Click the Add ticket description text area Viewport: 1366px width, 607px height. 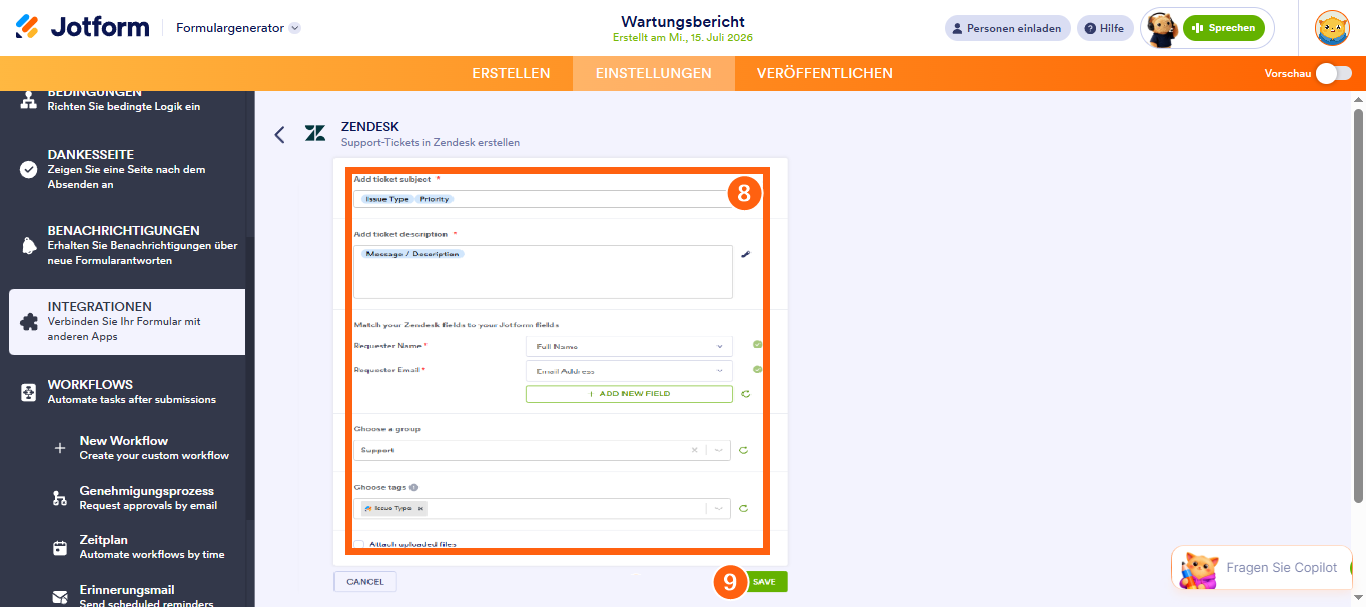pos(543,272)
